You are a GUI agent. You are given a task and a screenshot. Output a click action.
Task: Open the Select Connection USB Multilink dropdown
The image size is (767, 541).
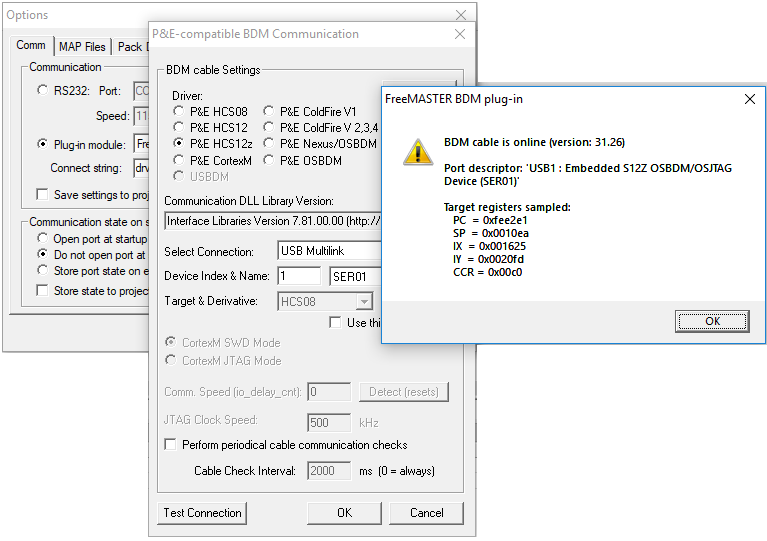pos(329,251)
